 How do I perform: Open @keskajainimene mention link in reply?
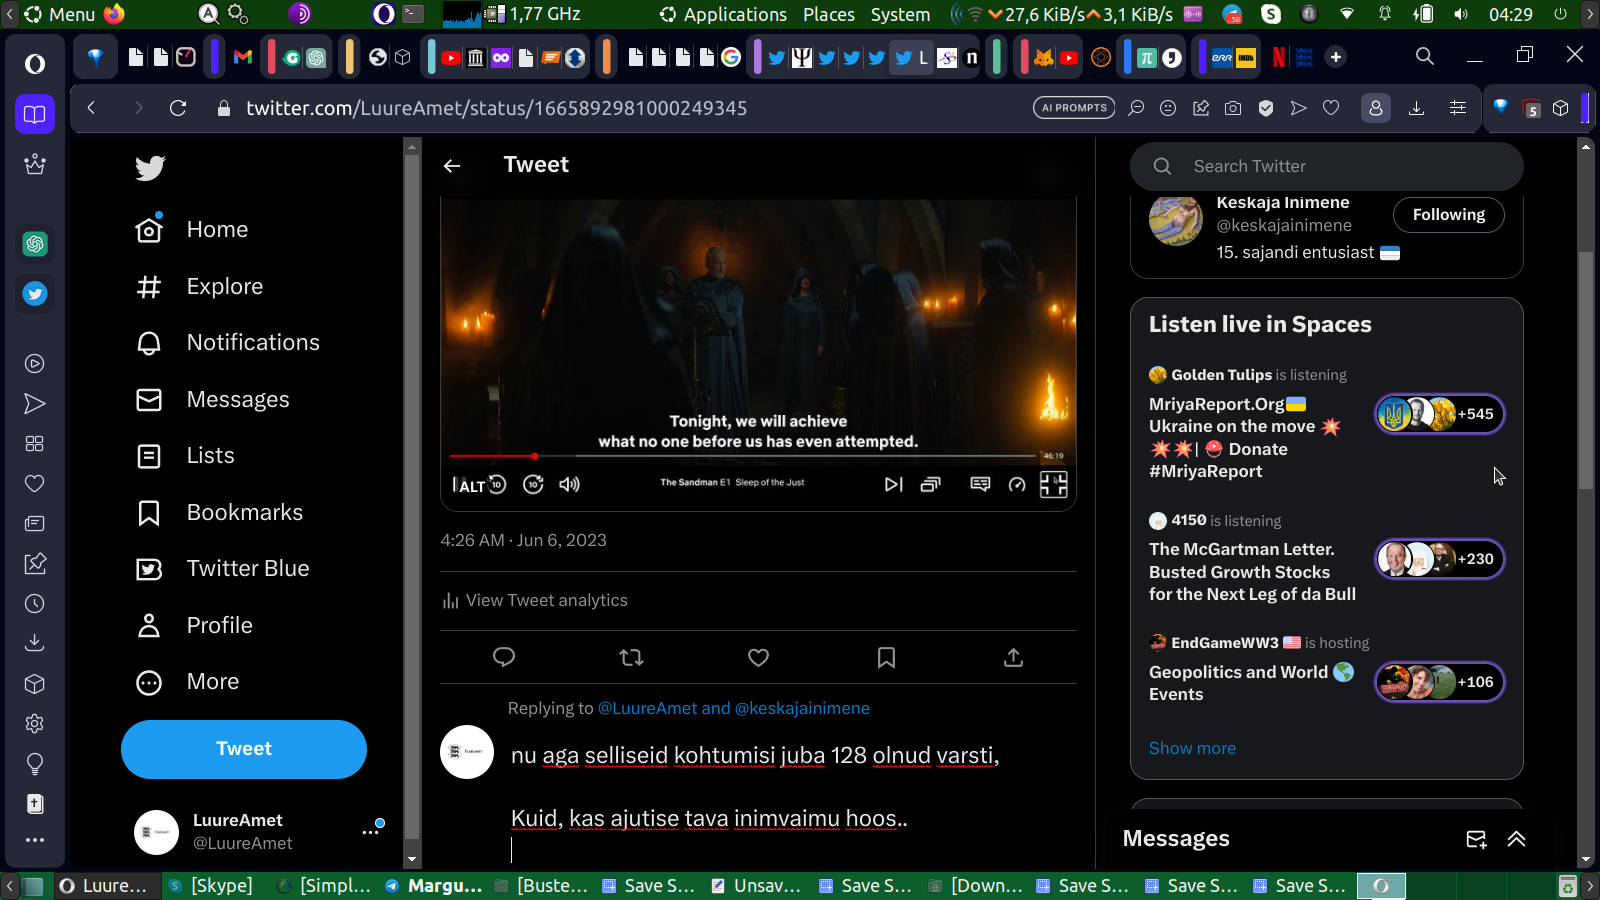(x=802, y=708)
